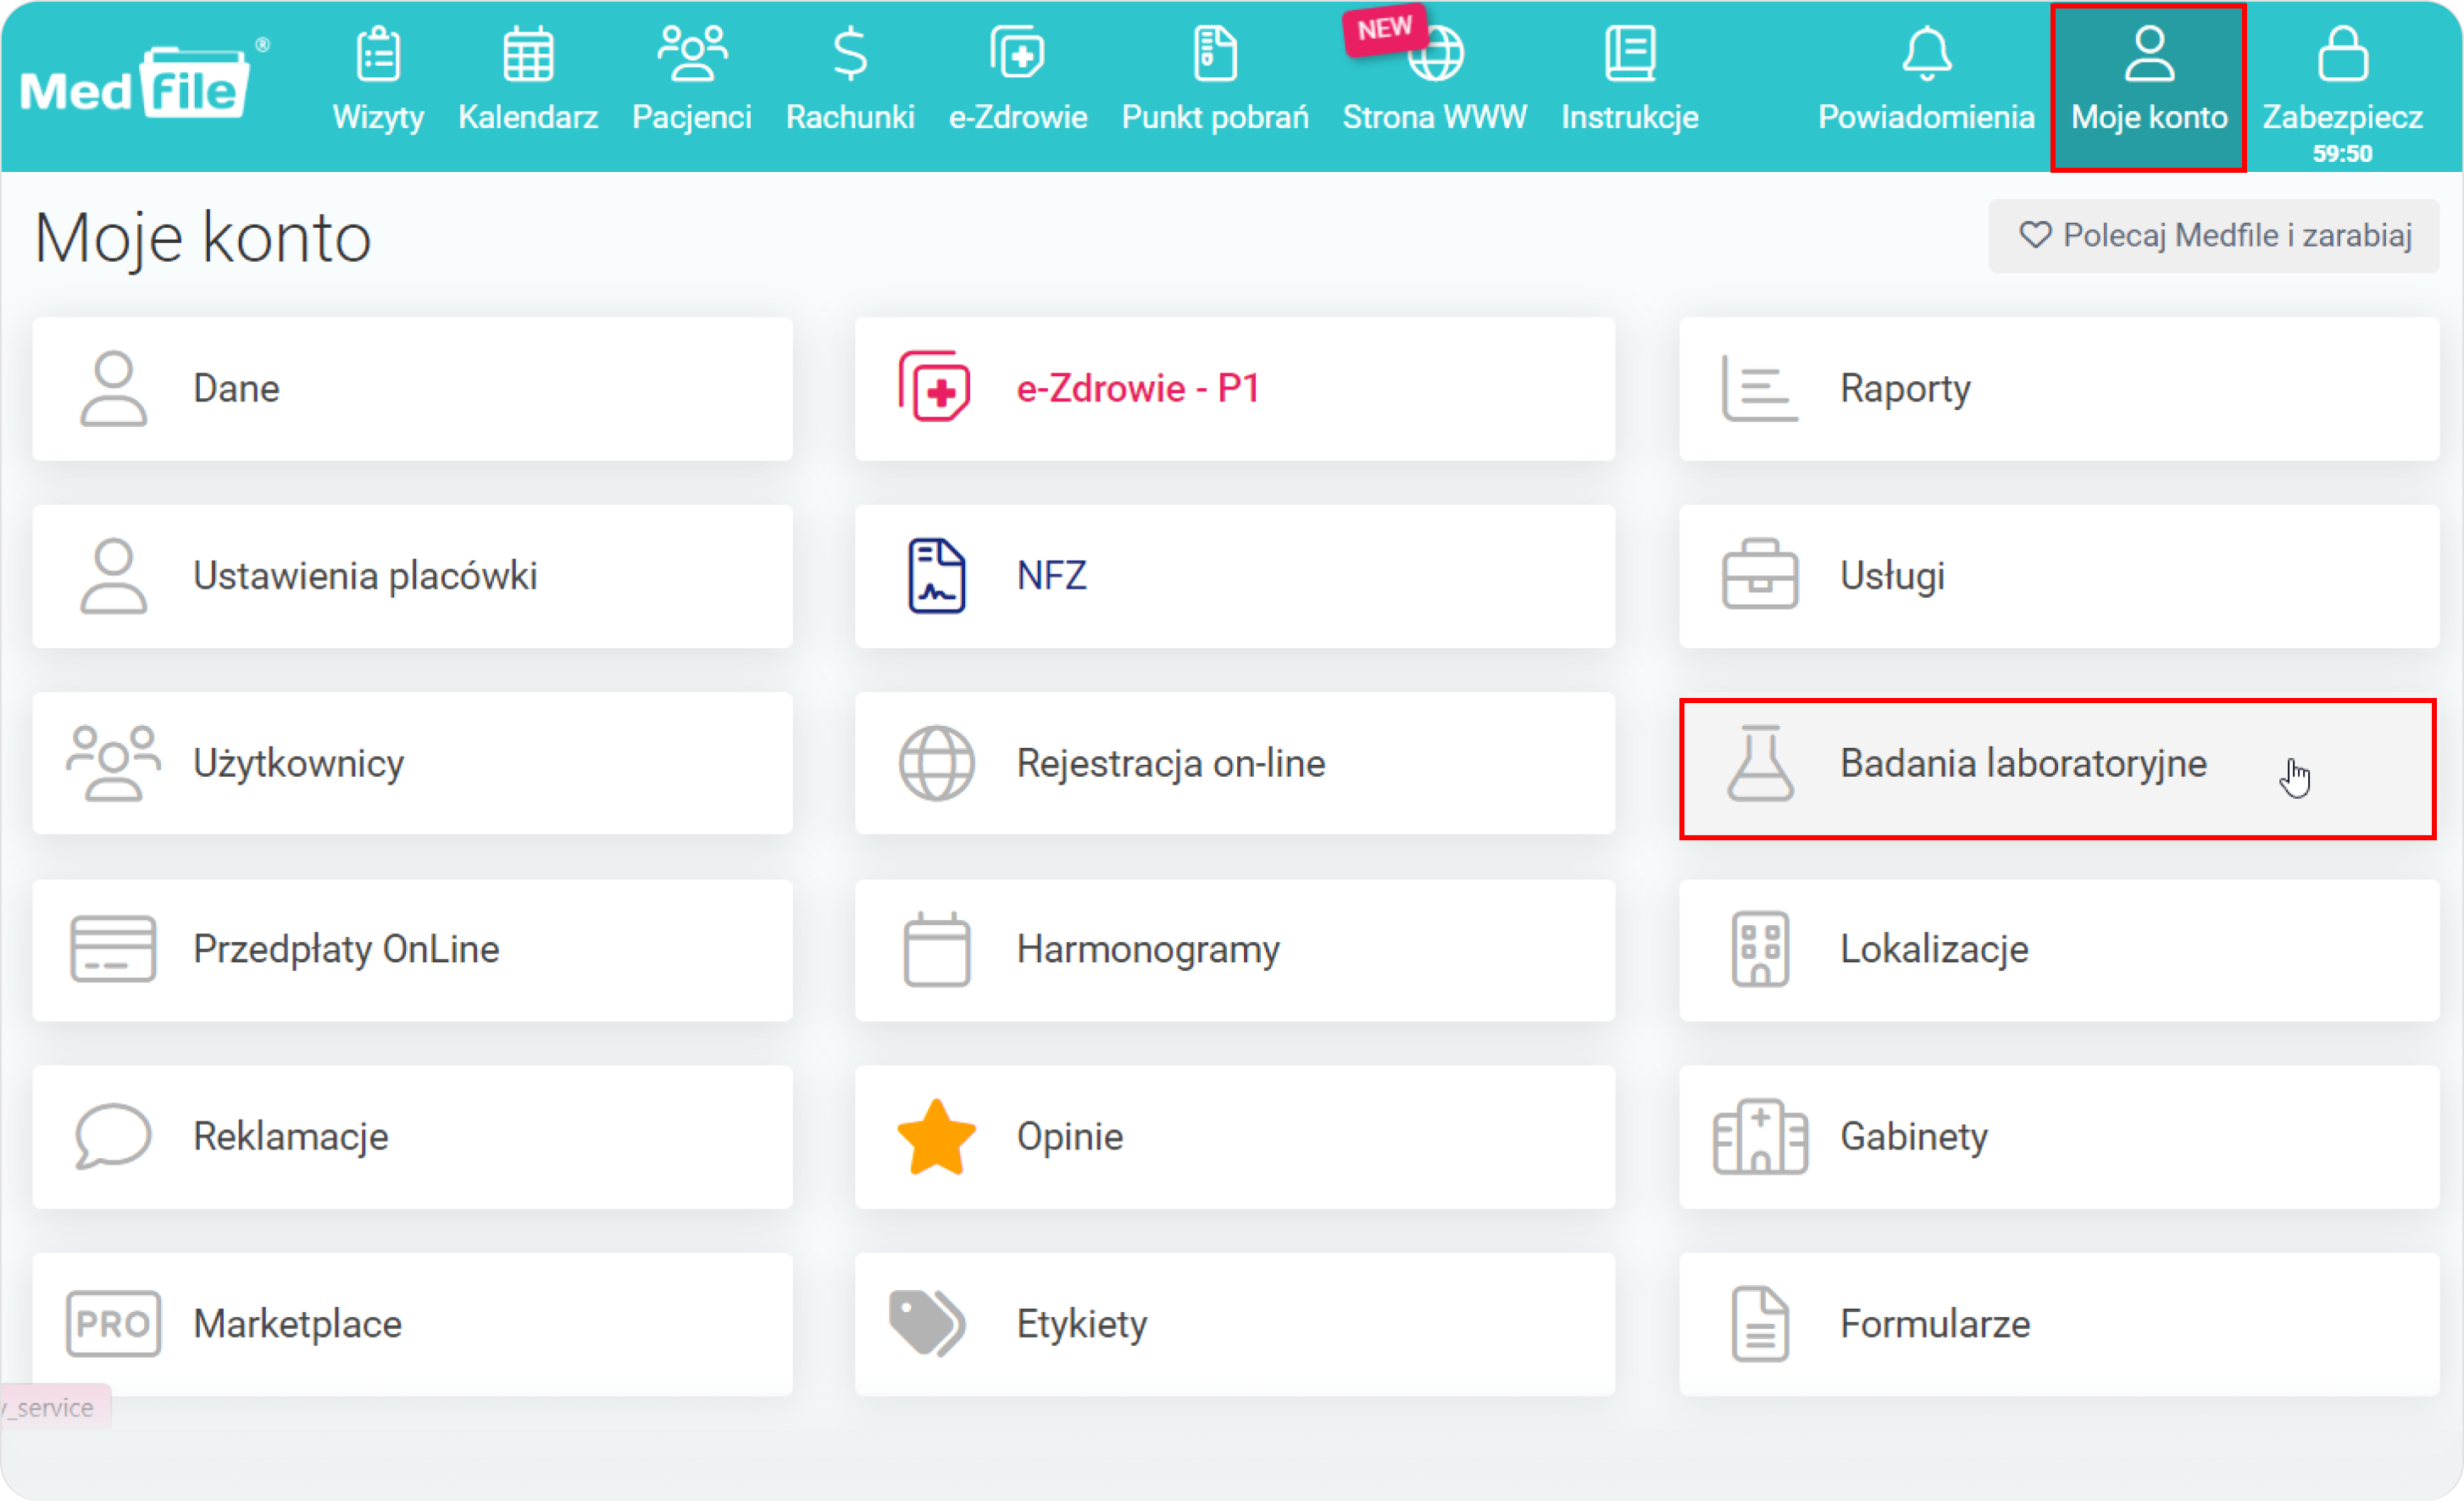The image size is (2464, 1501).
Task: Click the Etykiety tags icon
Action: pos(927,1323)
